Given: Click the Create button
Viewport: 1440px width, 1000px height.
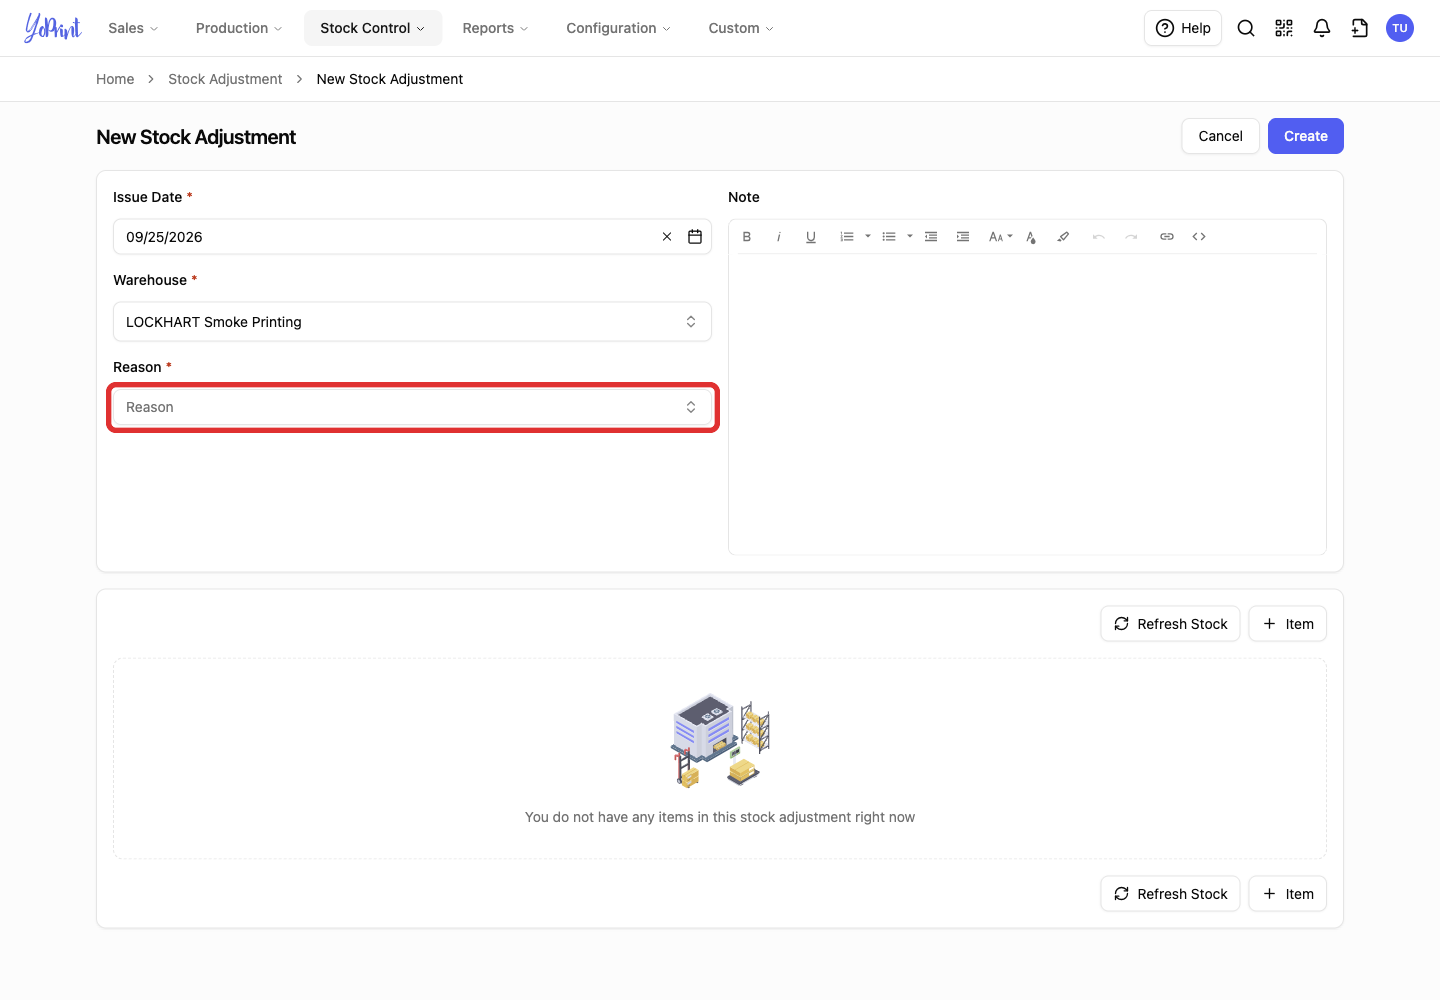Looking at the screenshot, I should click(x=1306, y=136).
